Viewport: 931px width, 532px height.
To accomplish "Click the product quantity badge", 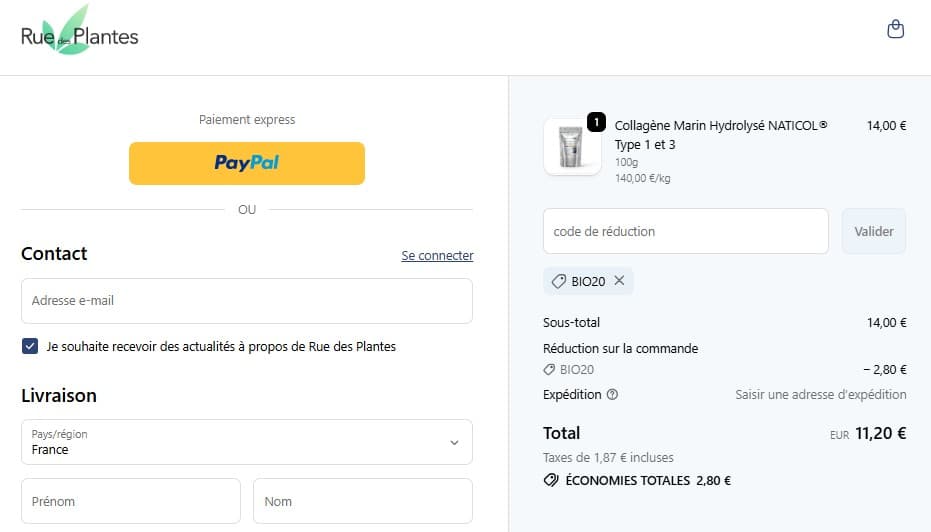I will (596, 122).
